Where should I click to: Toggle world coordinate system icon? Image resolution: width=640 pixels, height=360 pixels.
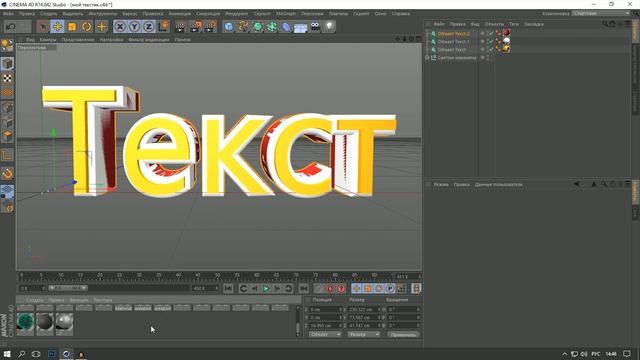[x=163, y=27]
